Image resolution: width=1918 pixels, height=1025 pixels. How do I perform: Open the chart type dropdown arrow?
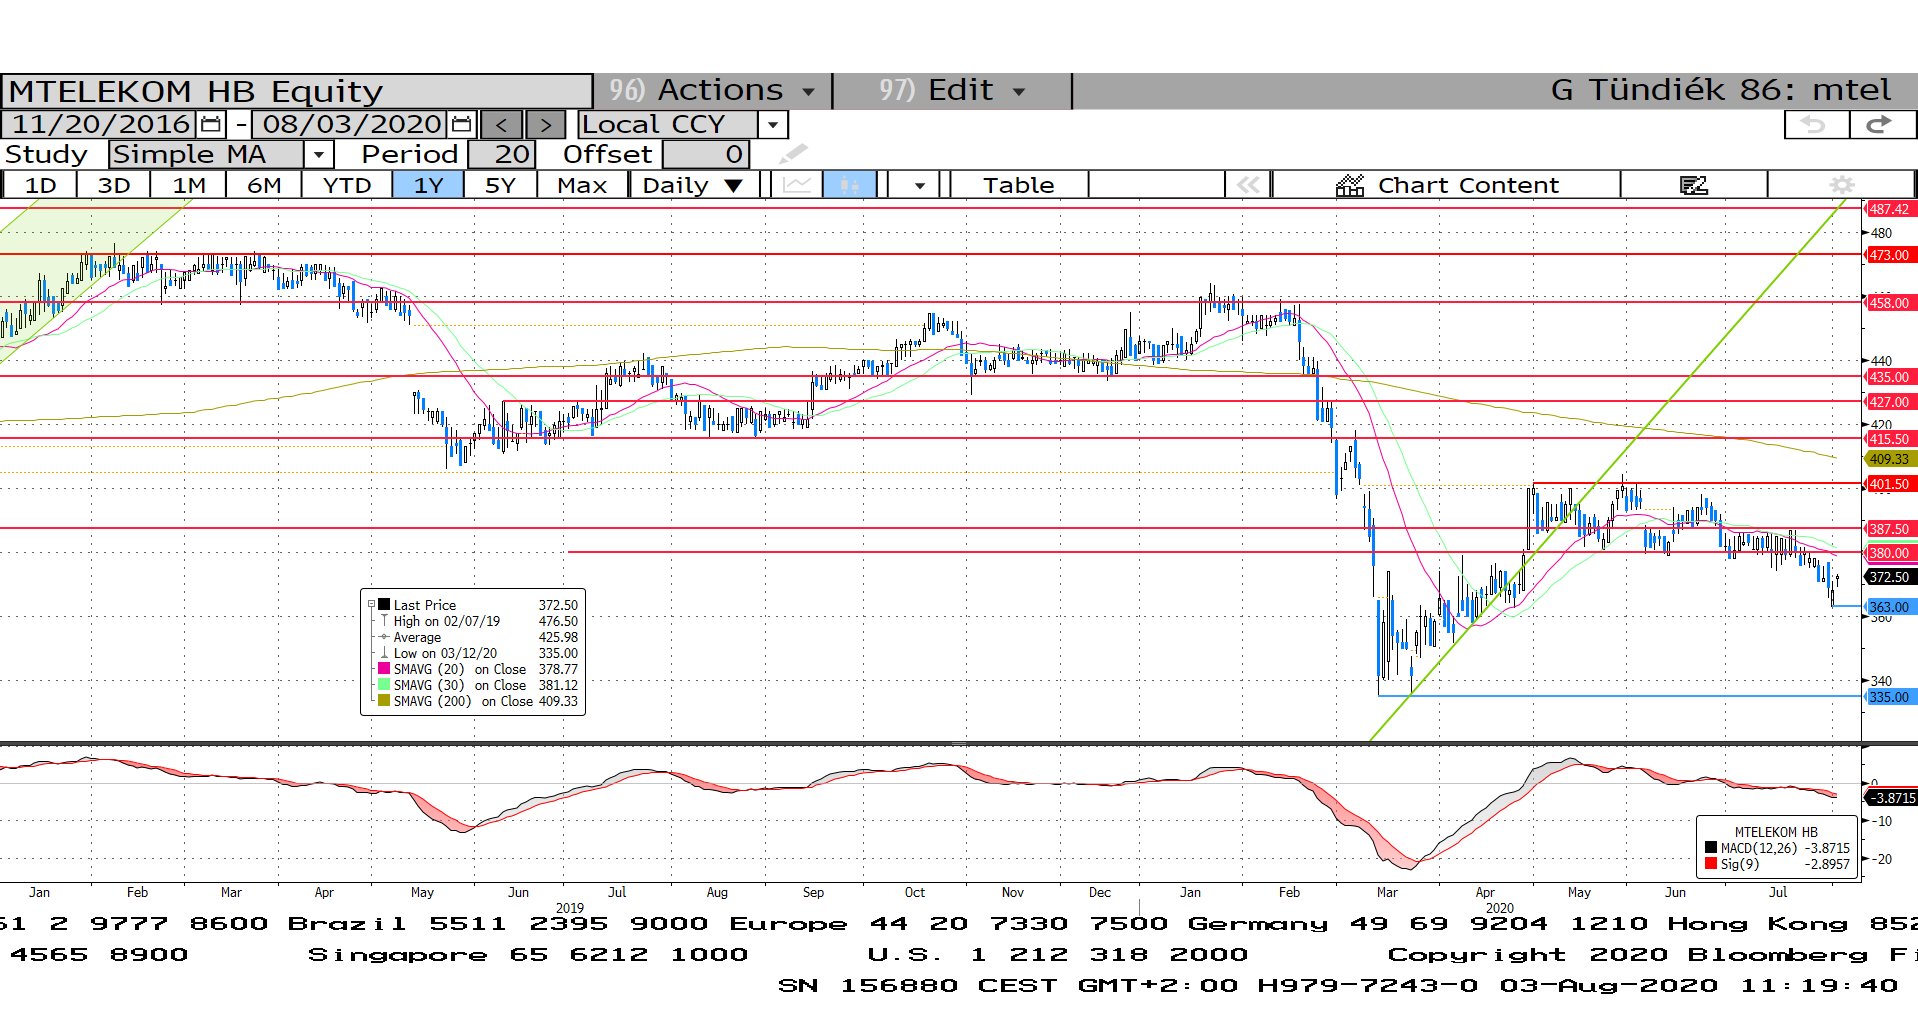(918, 185)
